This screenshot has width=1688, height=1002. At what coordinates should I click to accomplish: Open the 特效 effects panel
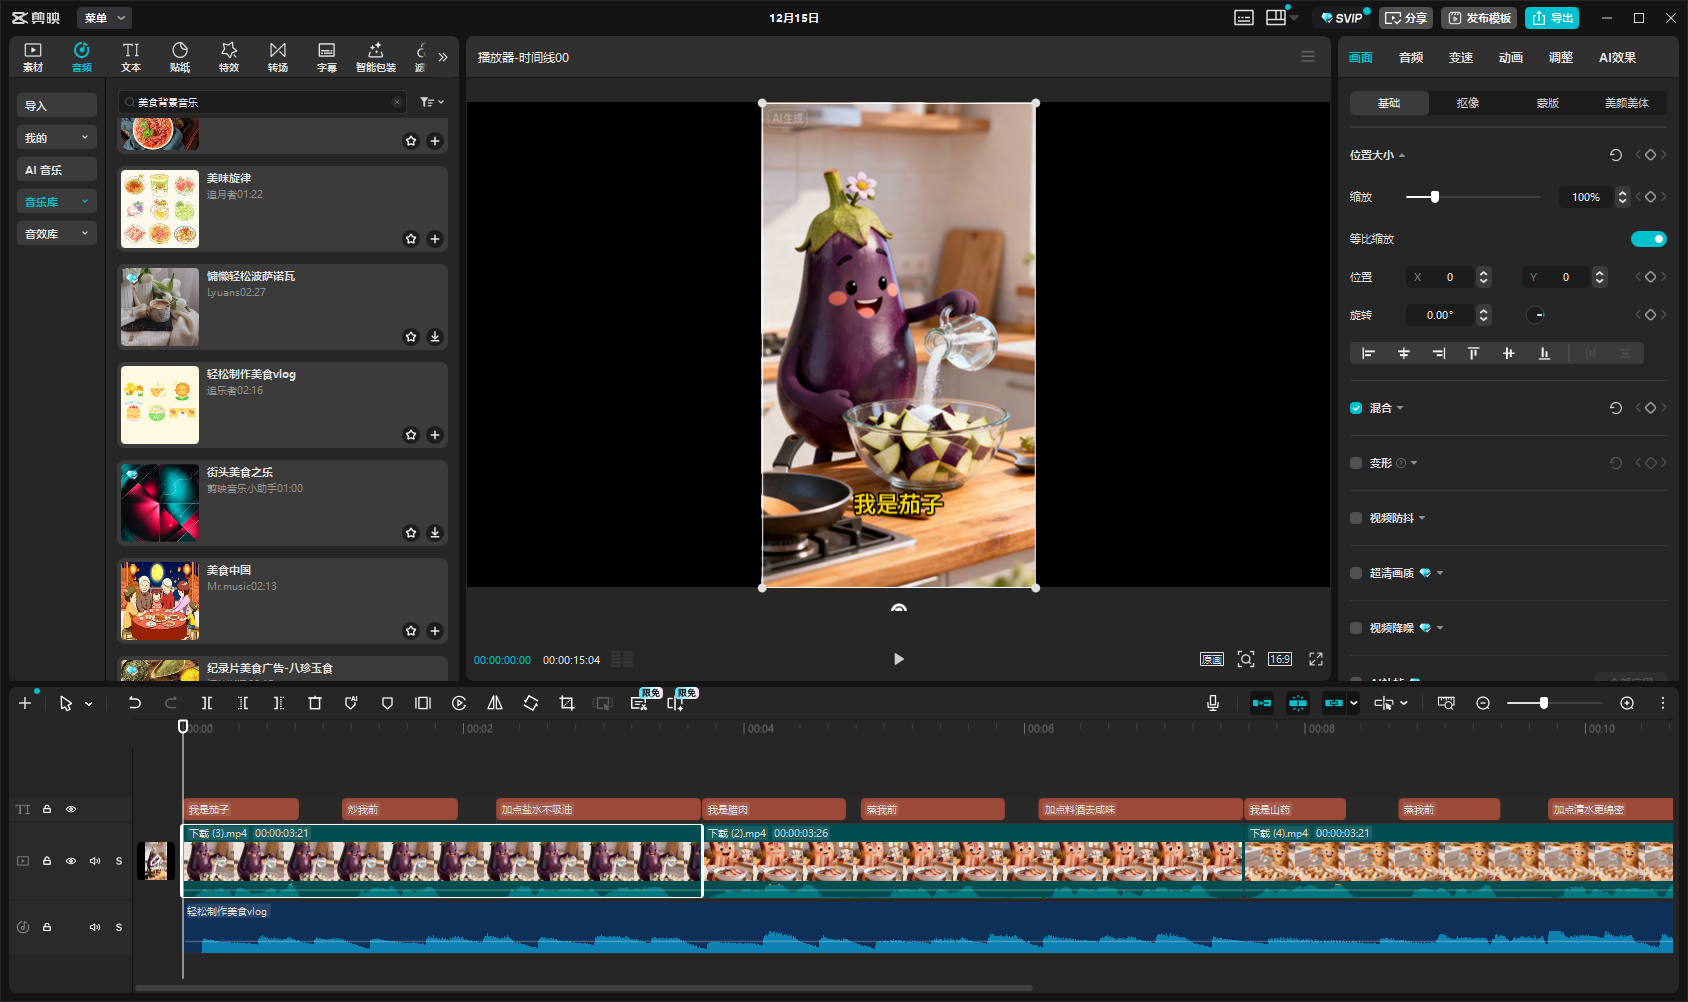click(x=229, y=57)
